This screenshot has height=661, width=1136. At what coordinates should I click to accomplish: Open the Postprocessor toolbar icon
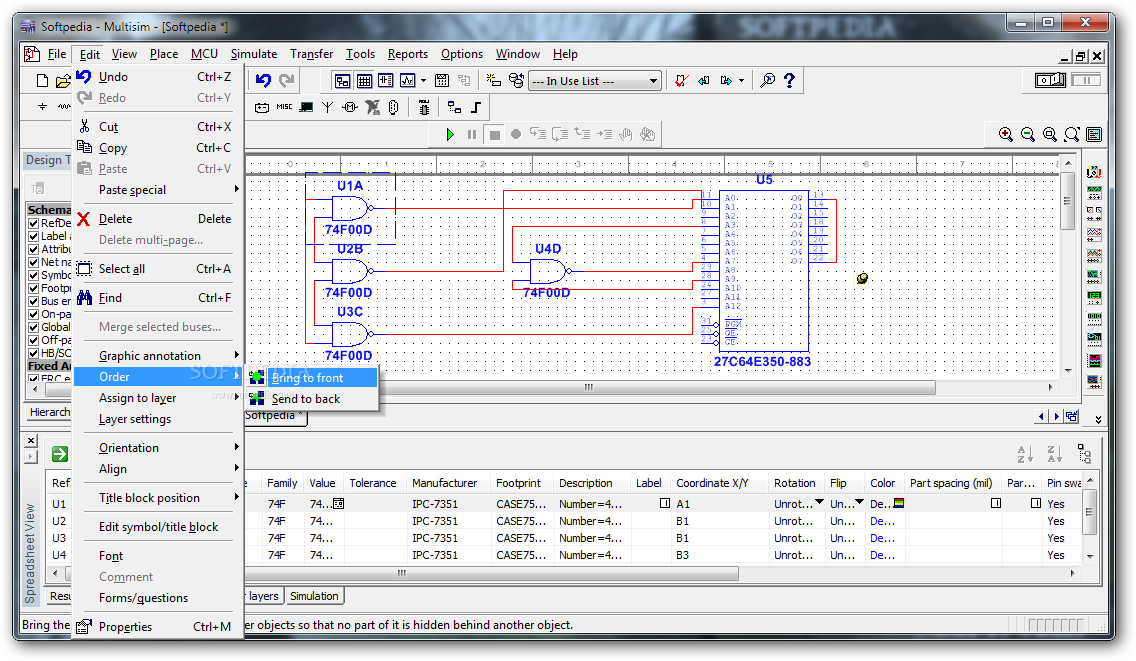(442, 80)
